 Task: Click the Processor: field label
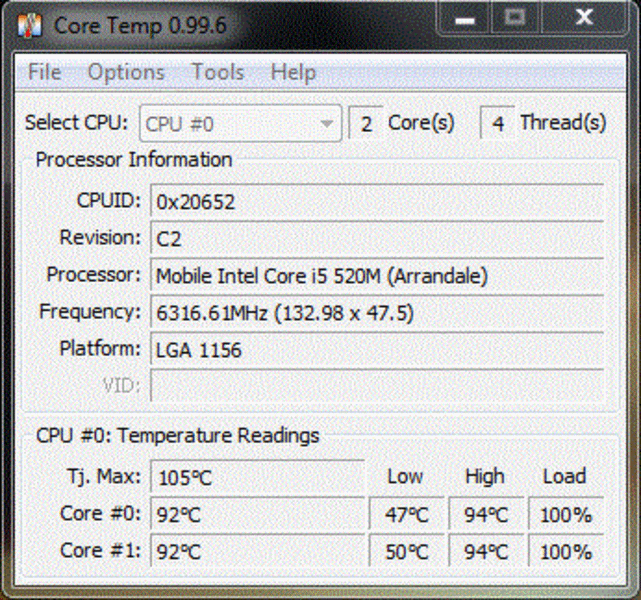point(94,275)
